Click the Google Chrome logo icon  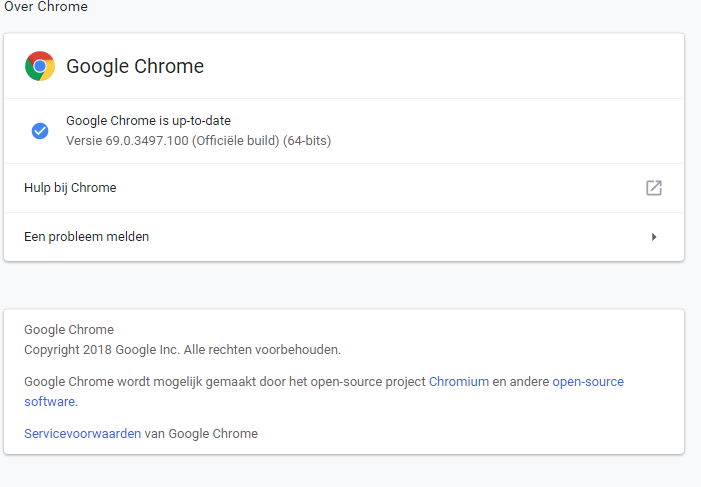coord(40,66)
